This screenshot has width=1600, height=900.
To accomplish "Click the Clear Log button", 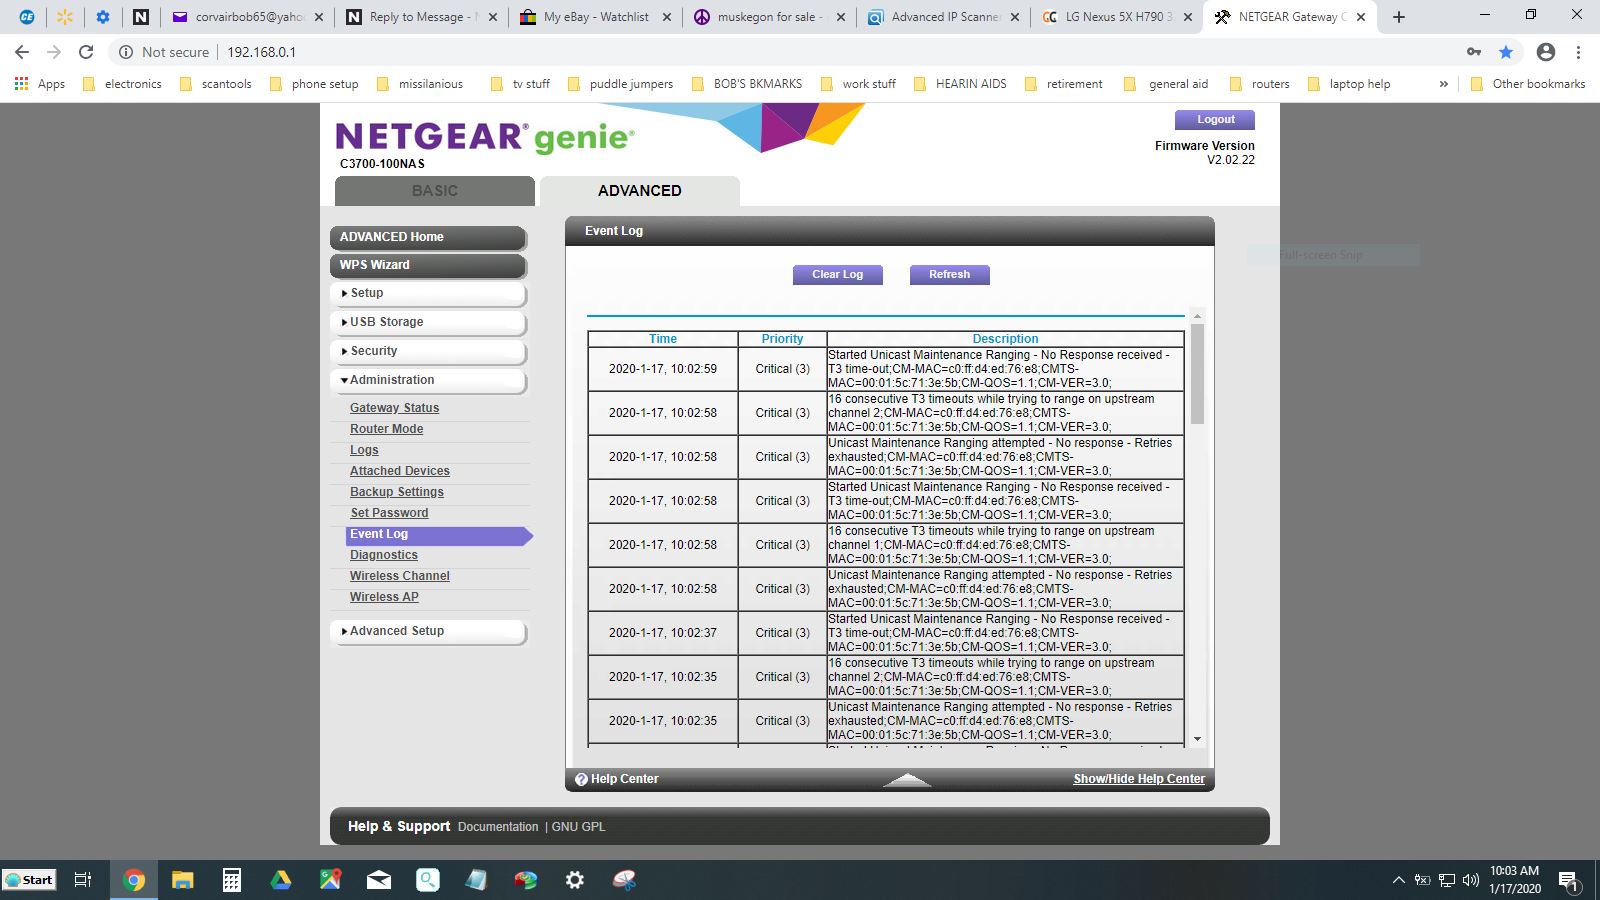I will [x=837, y=274].
